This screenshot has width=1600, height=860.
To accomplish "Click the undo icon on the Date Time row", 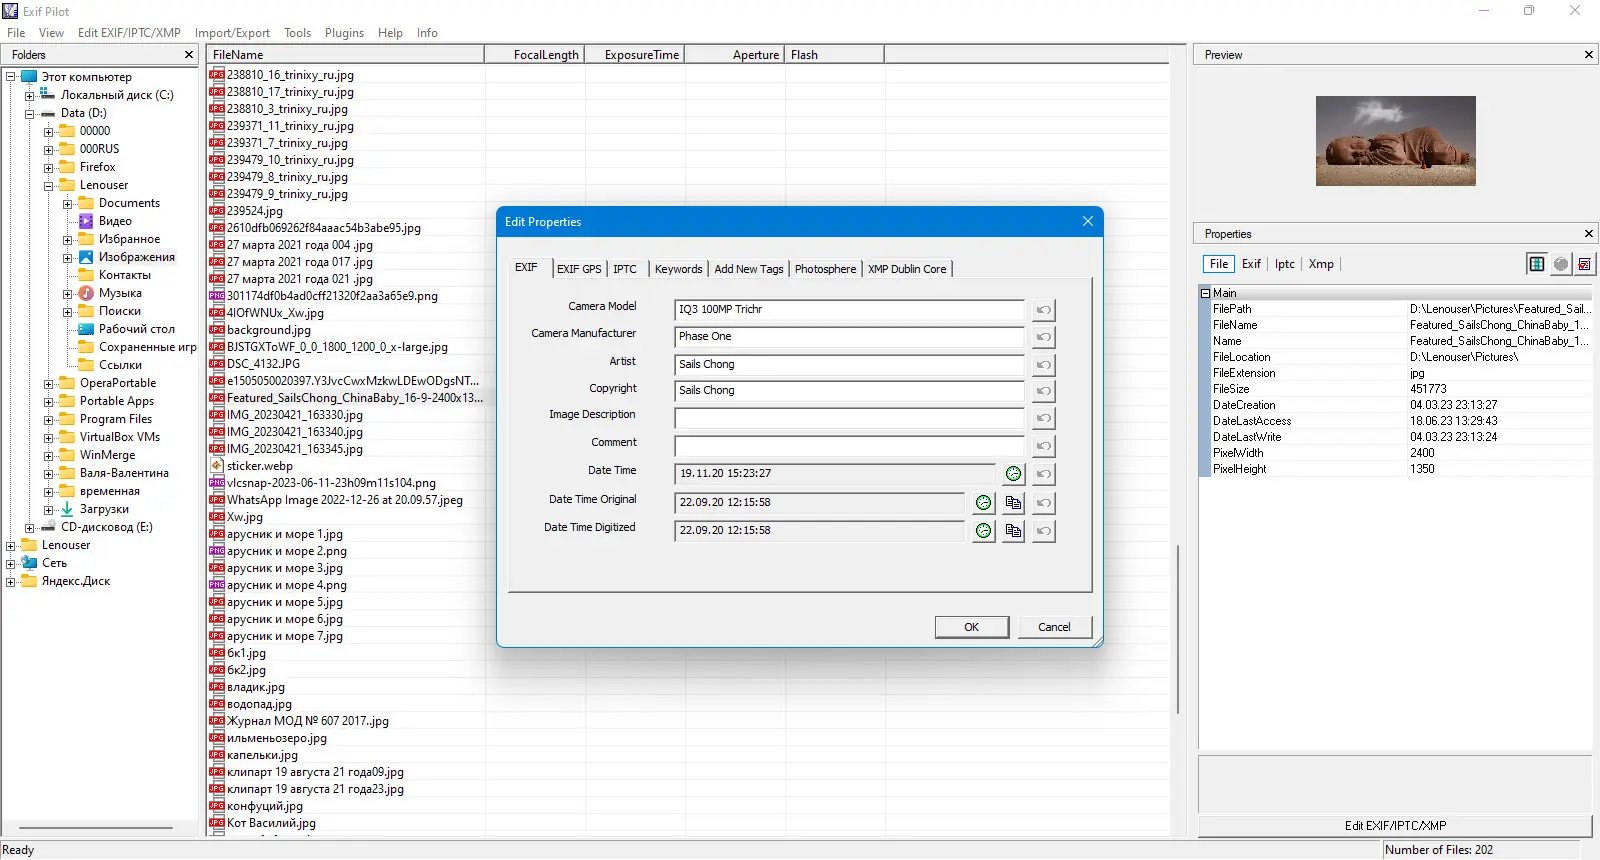I will pyautogui.click(x=1043, y=474).
